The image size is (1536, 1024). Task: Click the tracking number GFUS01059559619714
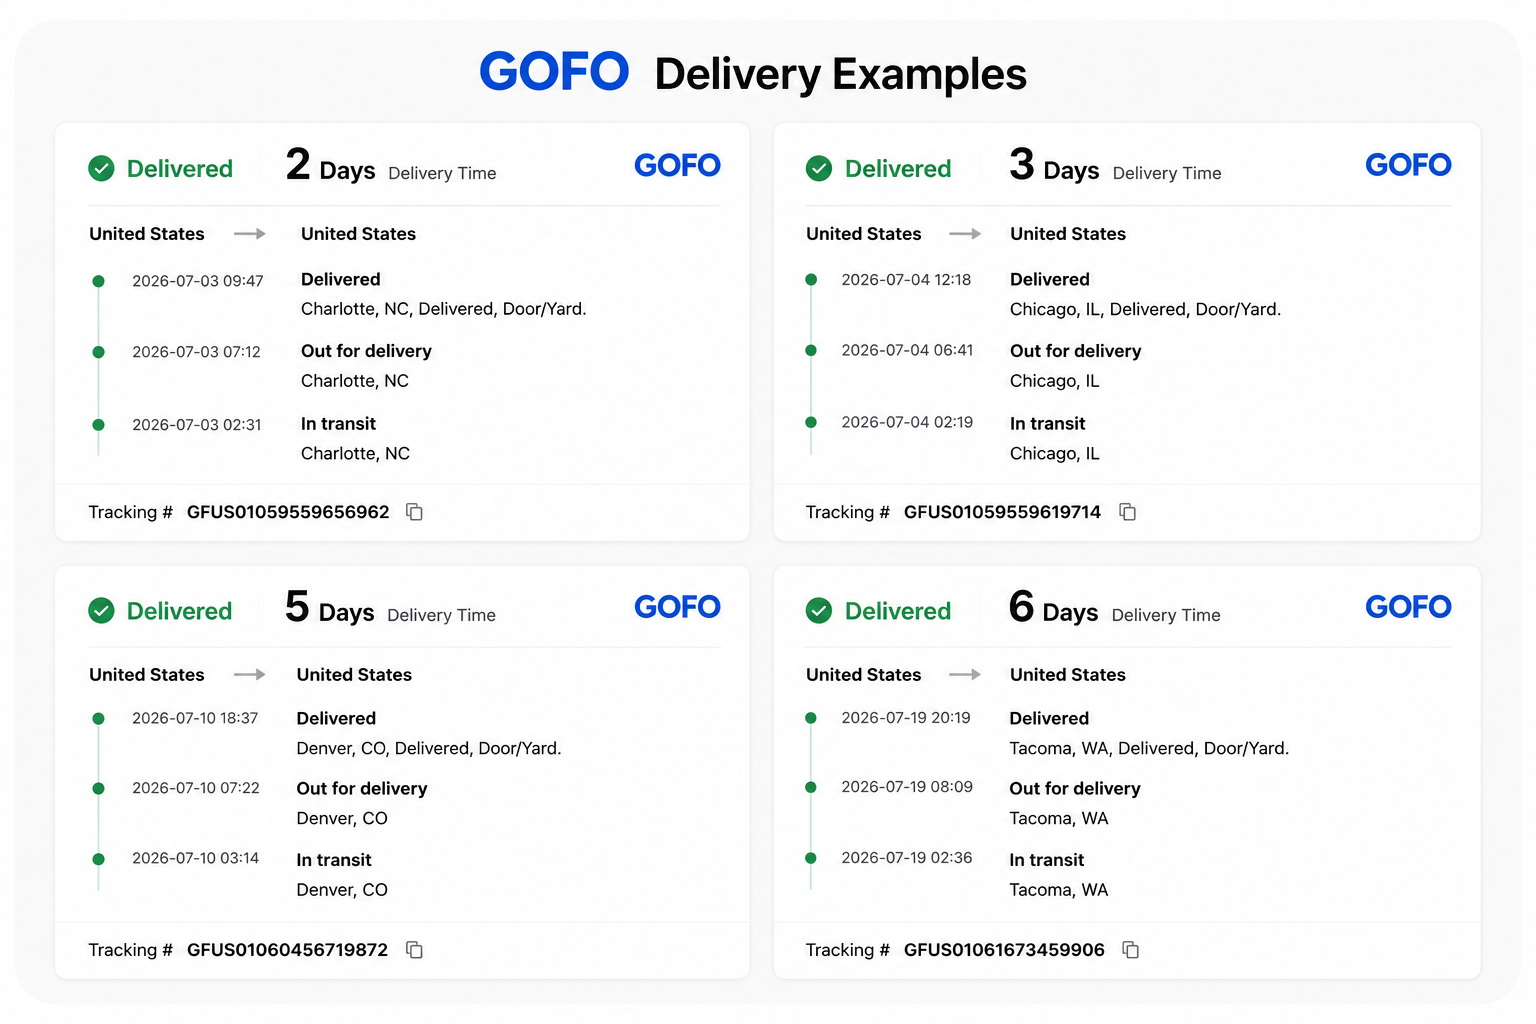(x=1002, y=512)
